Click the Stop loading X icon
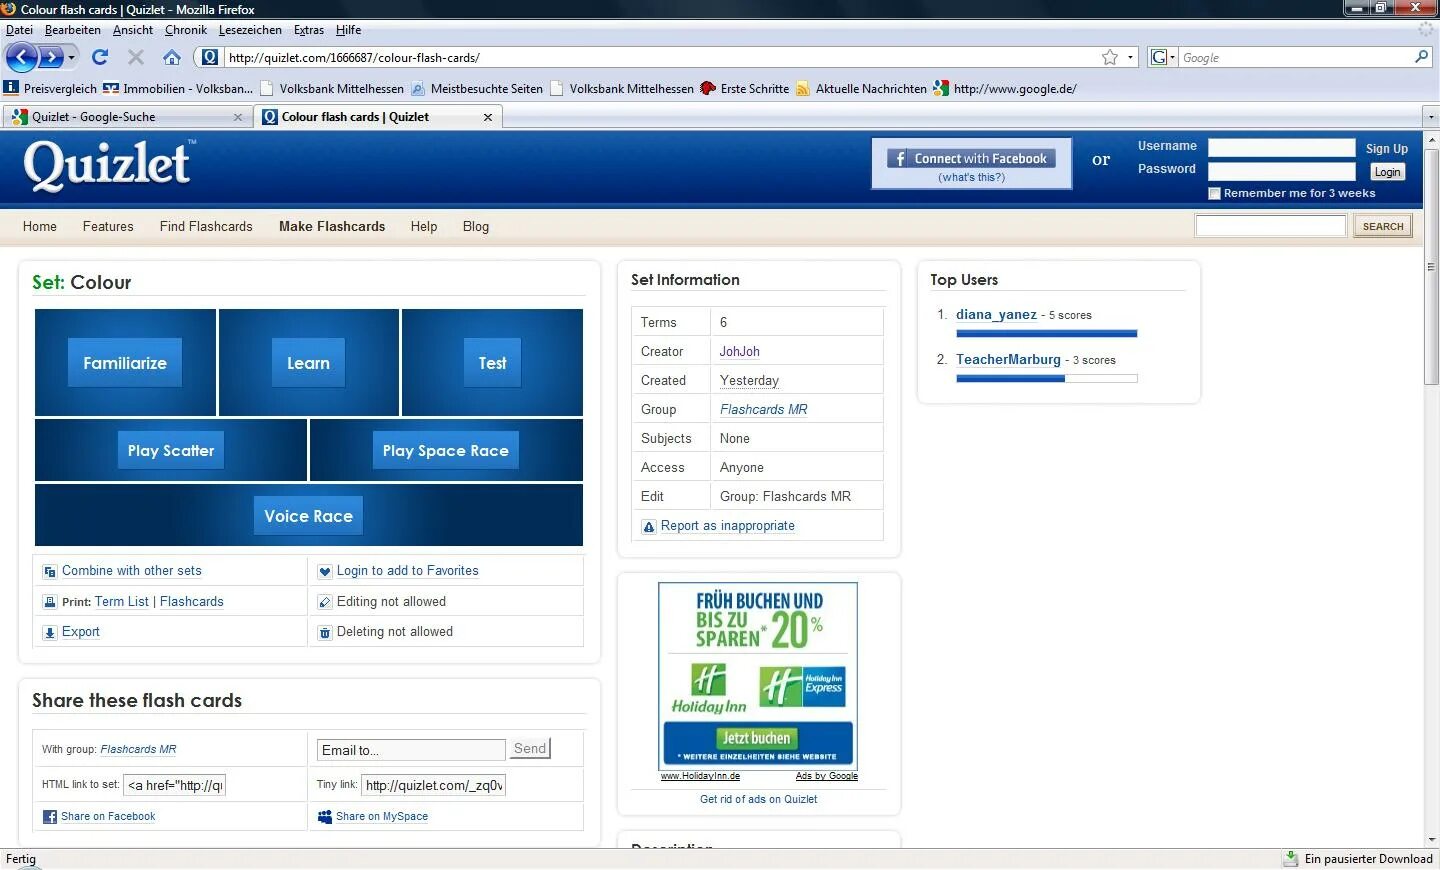 point(136,57)
